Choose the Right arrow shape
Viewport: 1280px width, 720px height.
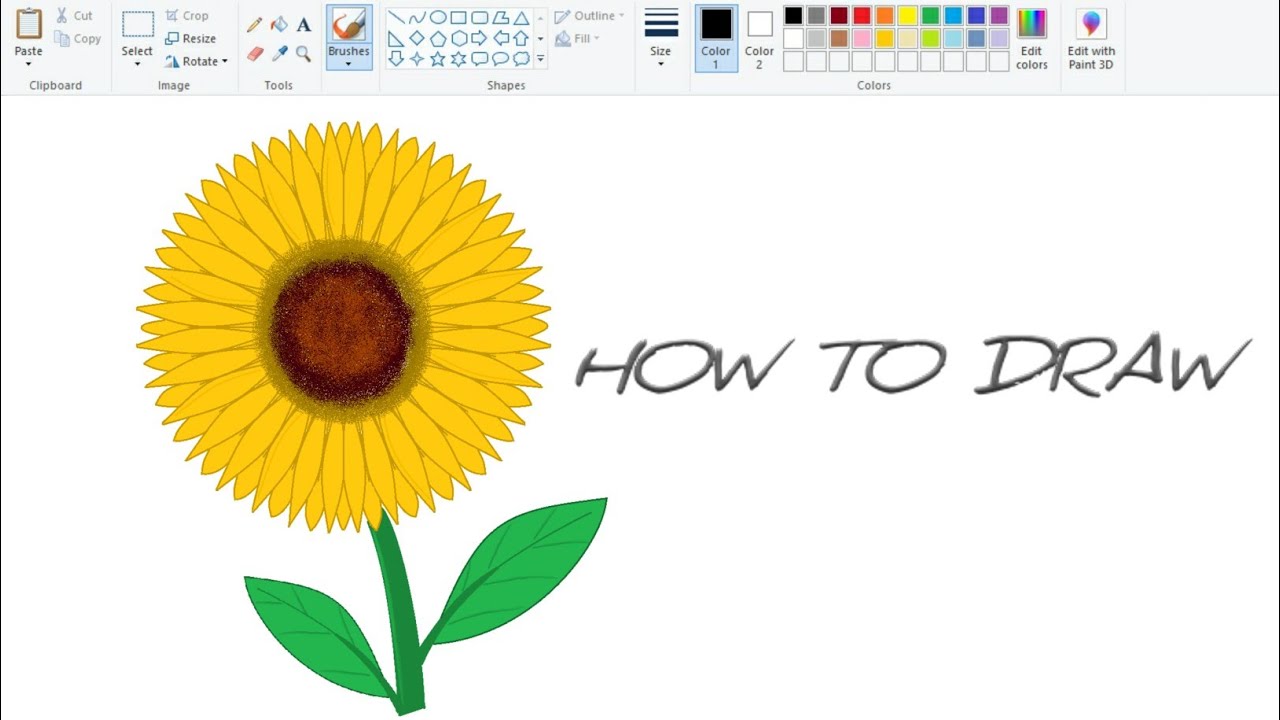(x=480, y=39)
